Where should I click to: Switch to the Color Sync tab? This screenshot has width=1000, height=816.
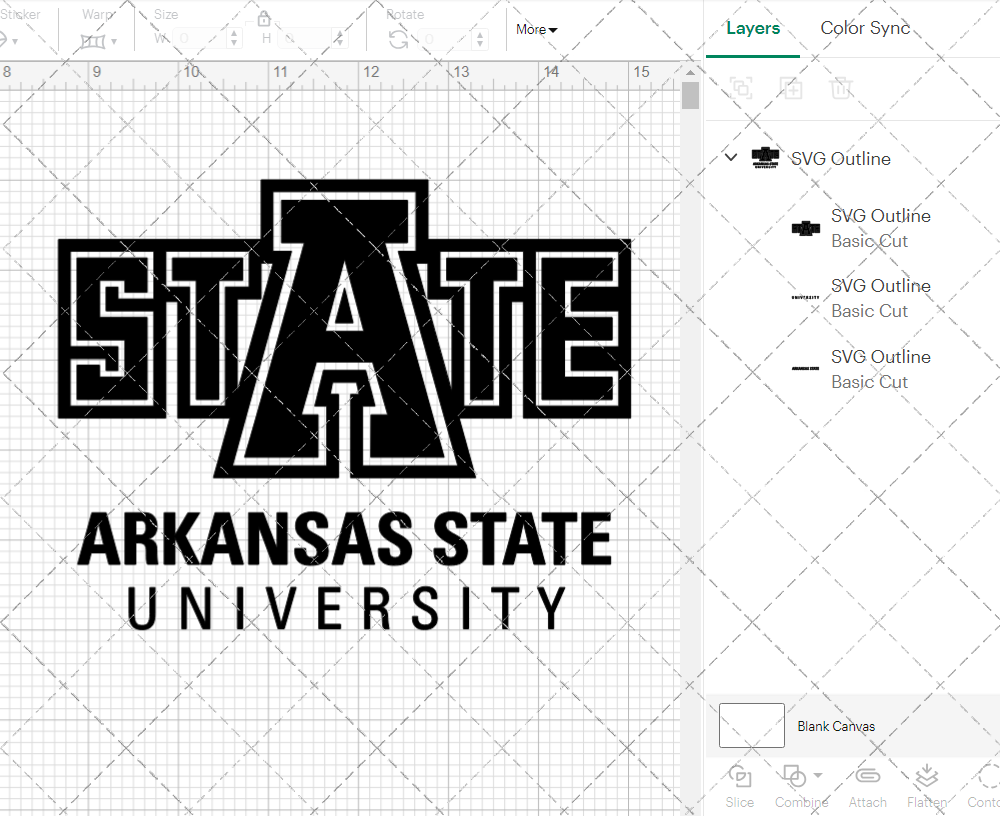pyautogui.click(x=864, y=28)
